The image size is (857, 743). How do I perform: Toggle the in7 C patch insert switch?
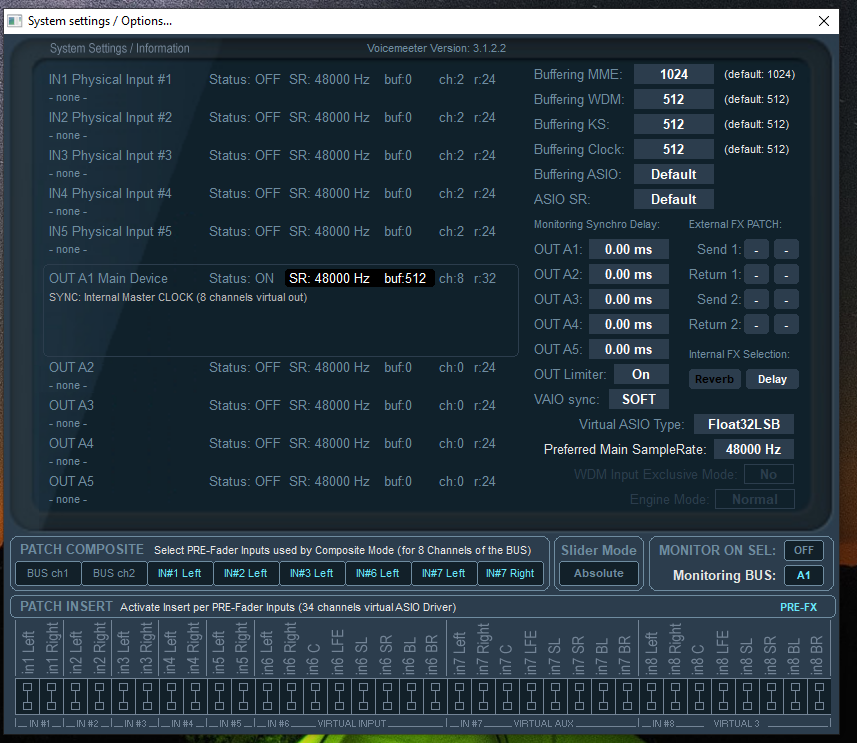[507, 696]
